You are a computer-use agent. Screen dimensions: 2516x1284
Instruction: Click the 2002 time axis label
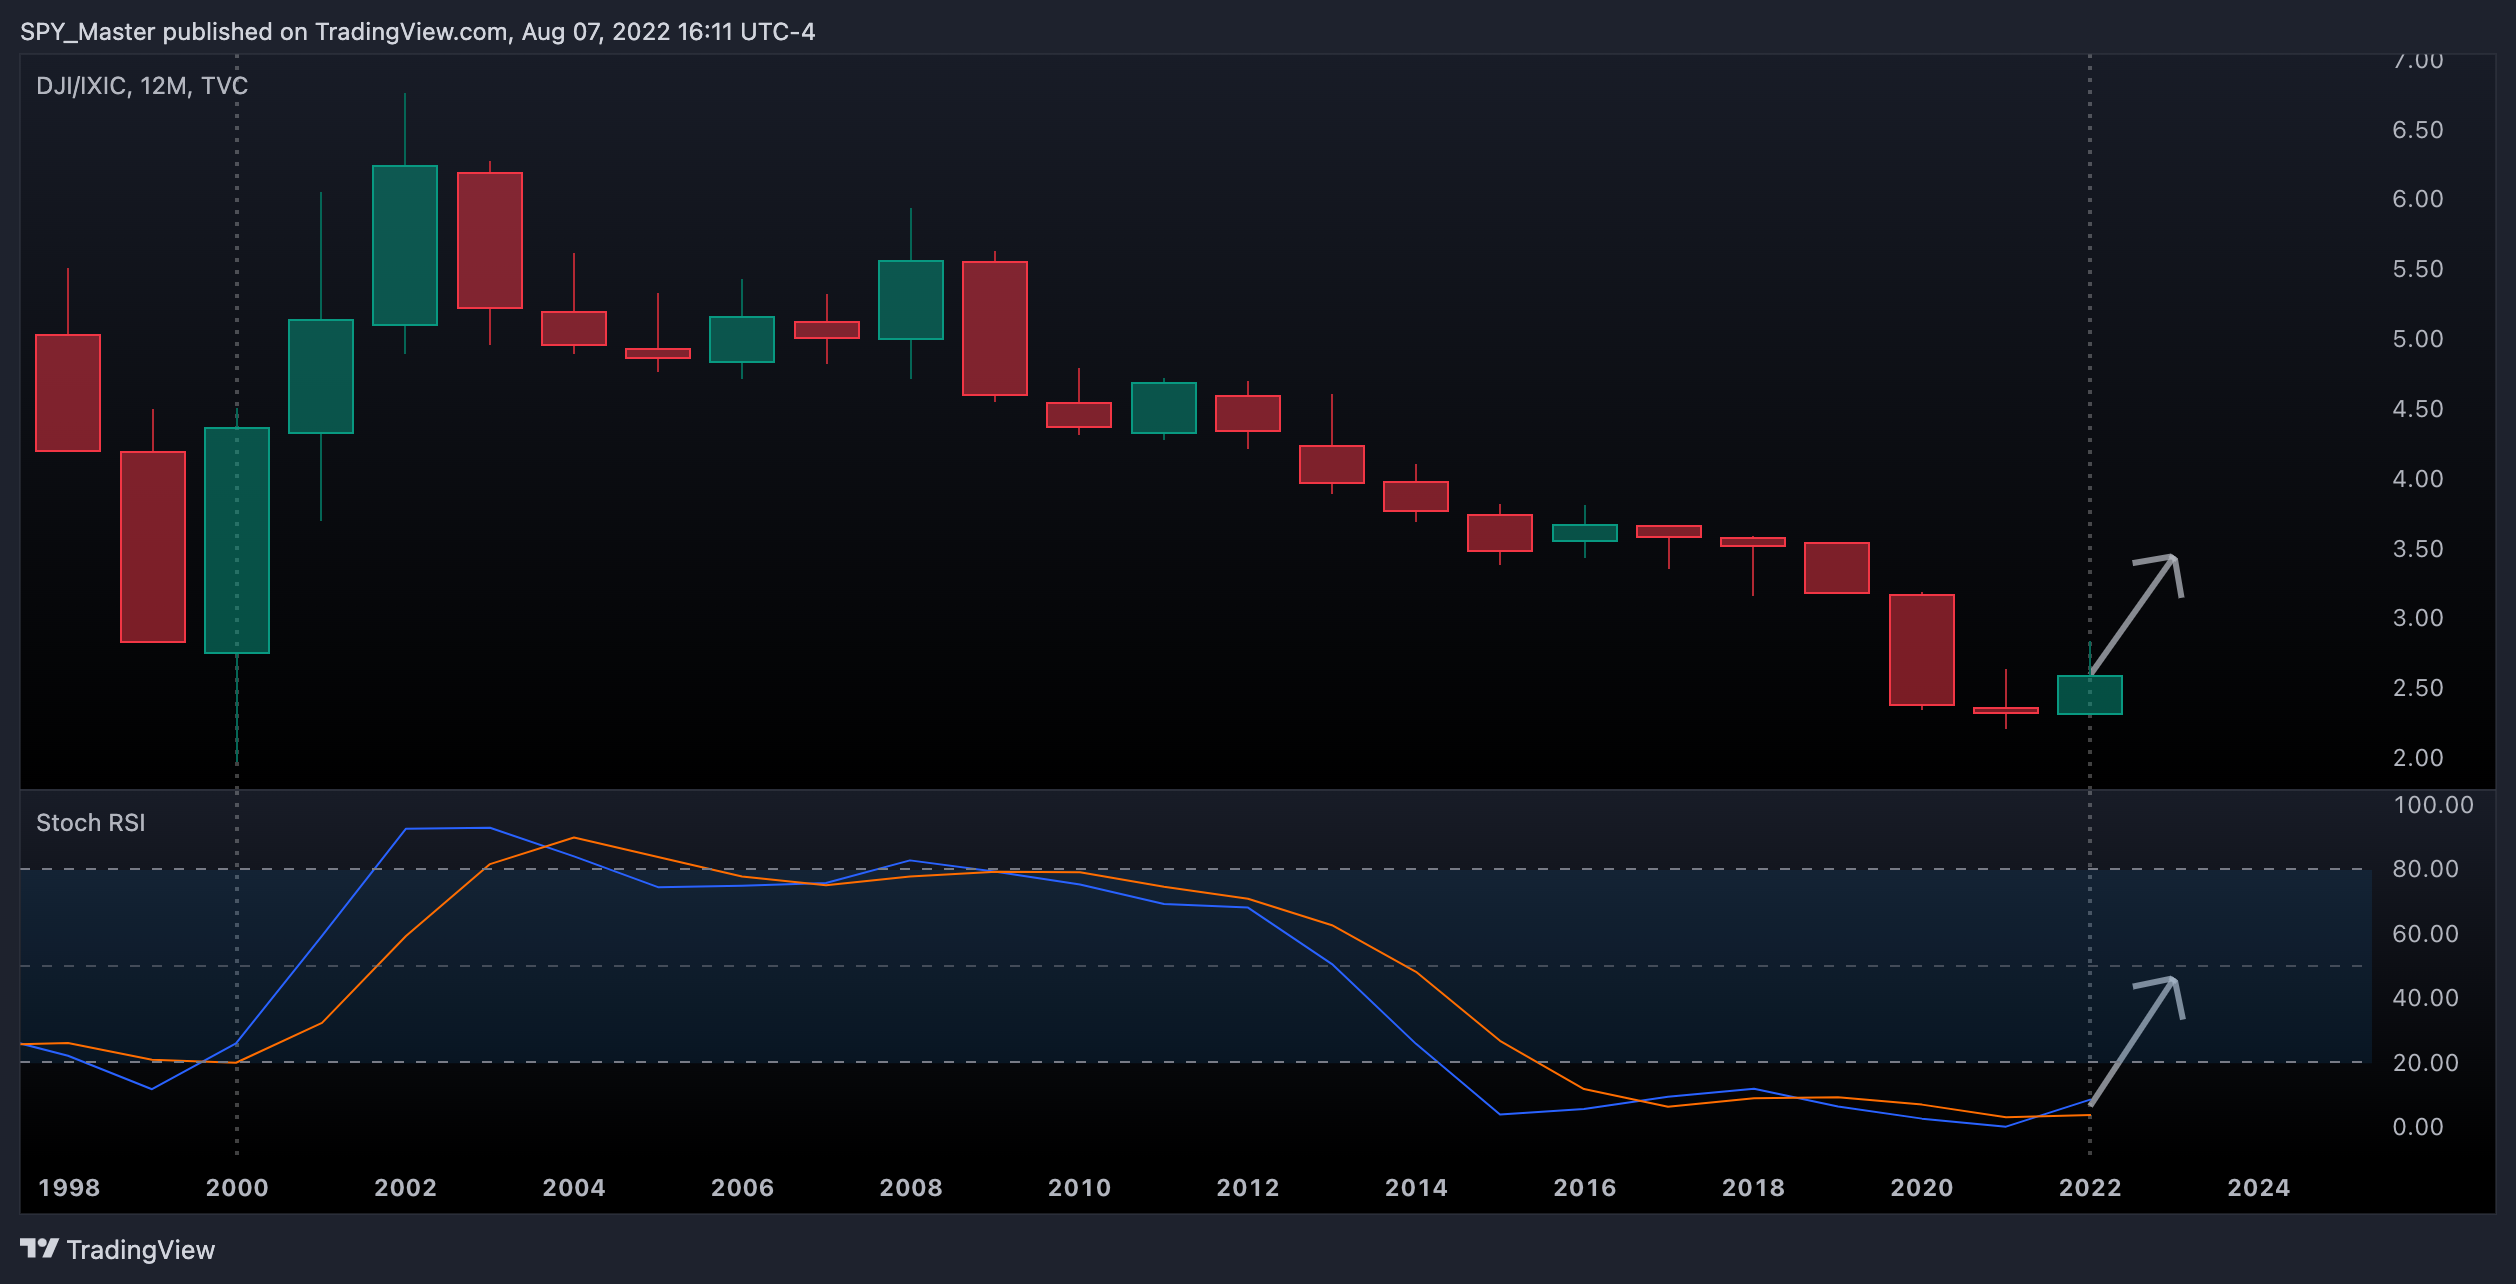tap(405, 1188)
